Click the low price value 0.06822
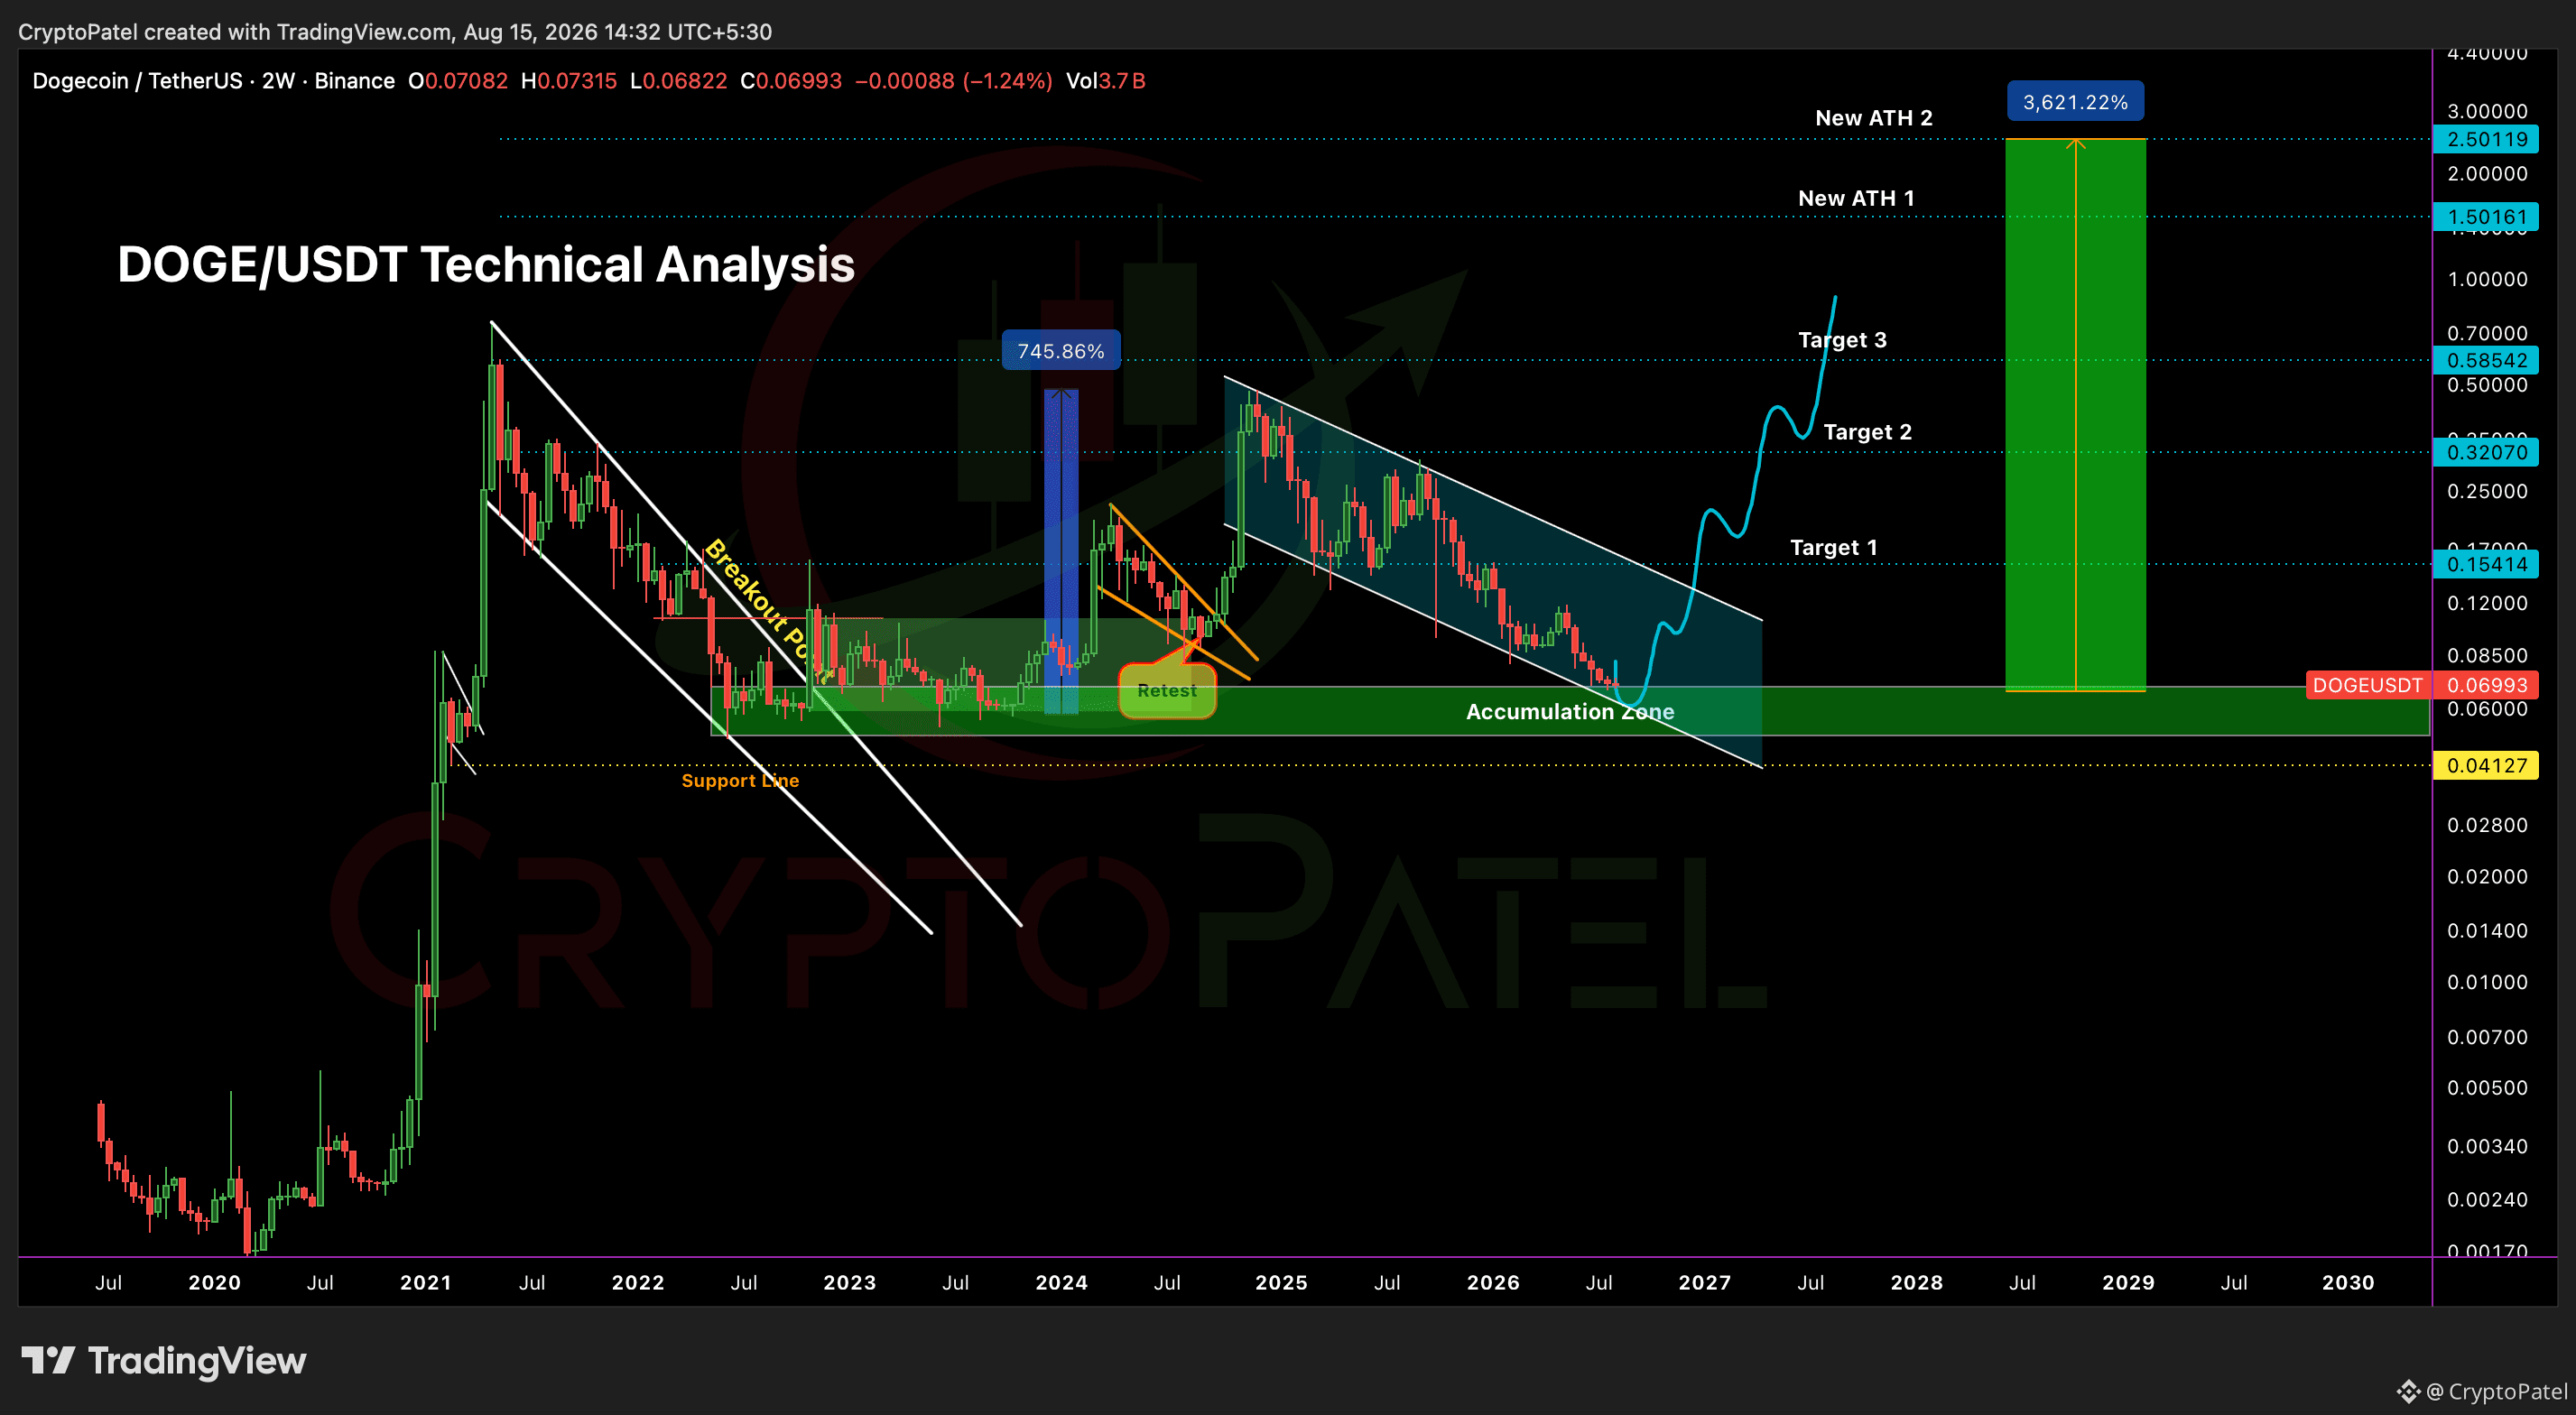2576x1415 pixels. pyautogui.click(x=685, y=81)
